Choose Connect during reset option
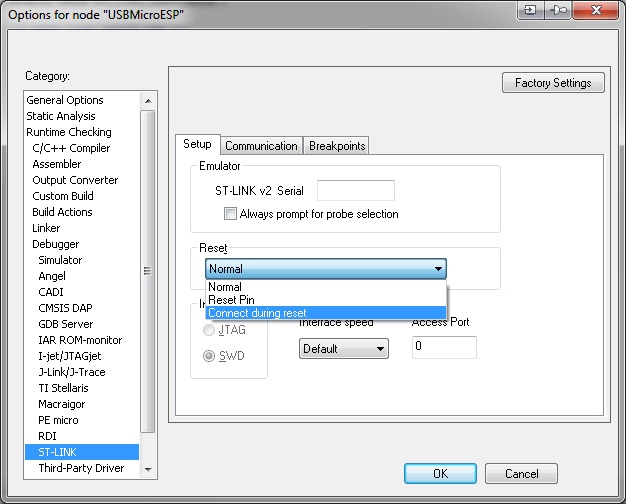 pos(325,313)
